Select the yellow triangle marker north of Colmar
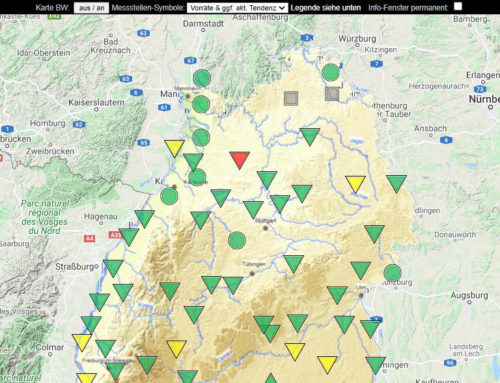Image resolution: width=500 pixels, height=383 pixels. coord(82,342)
